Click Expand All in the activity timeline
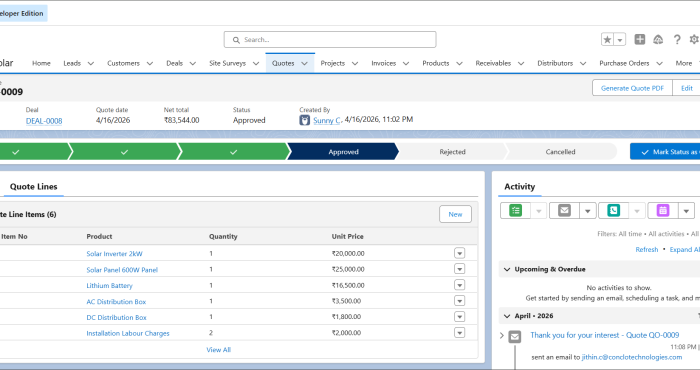700x370 pixels. tap(685, 249)
